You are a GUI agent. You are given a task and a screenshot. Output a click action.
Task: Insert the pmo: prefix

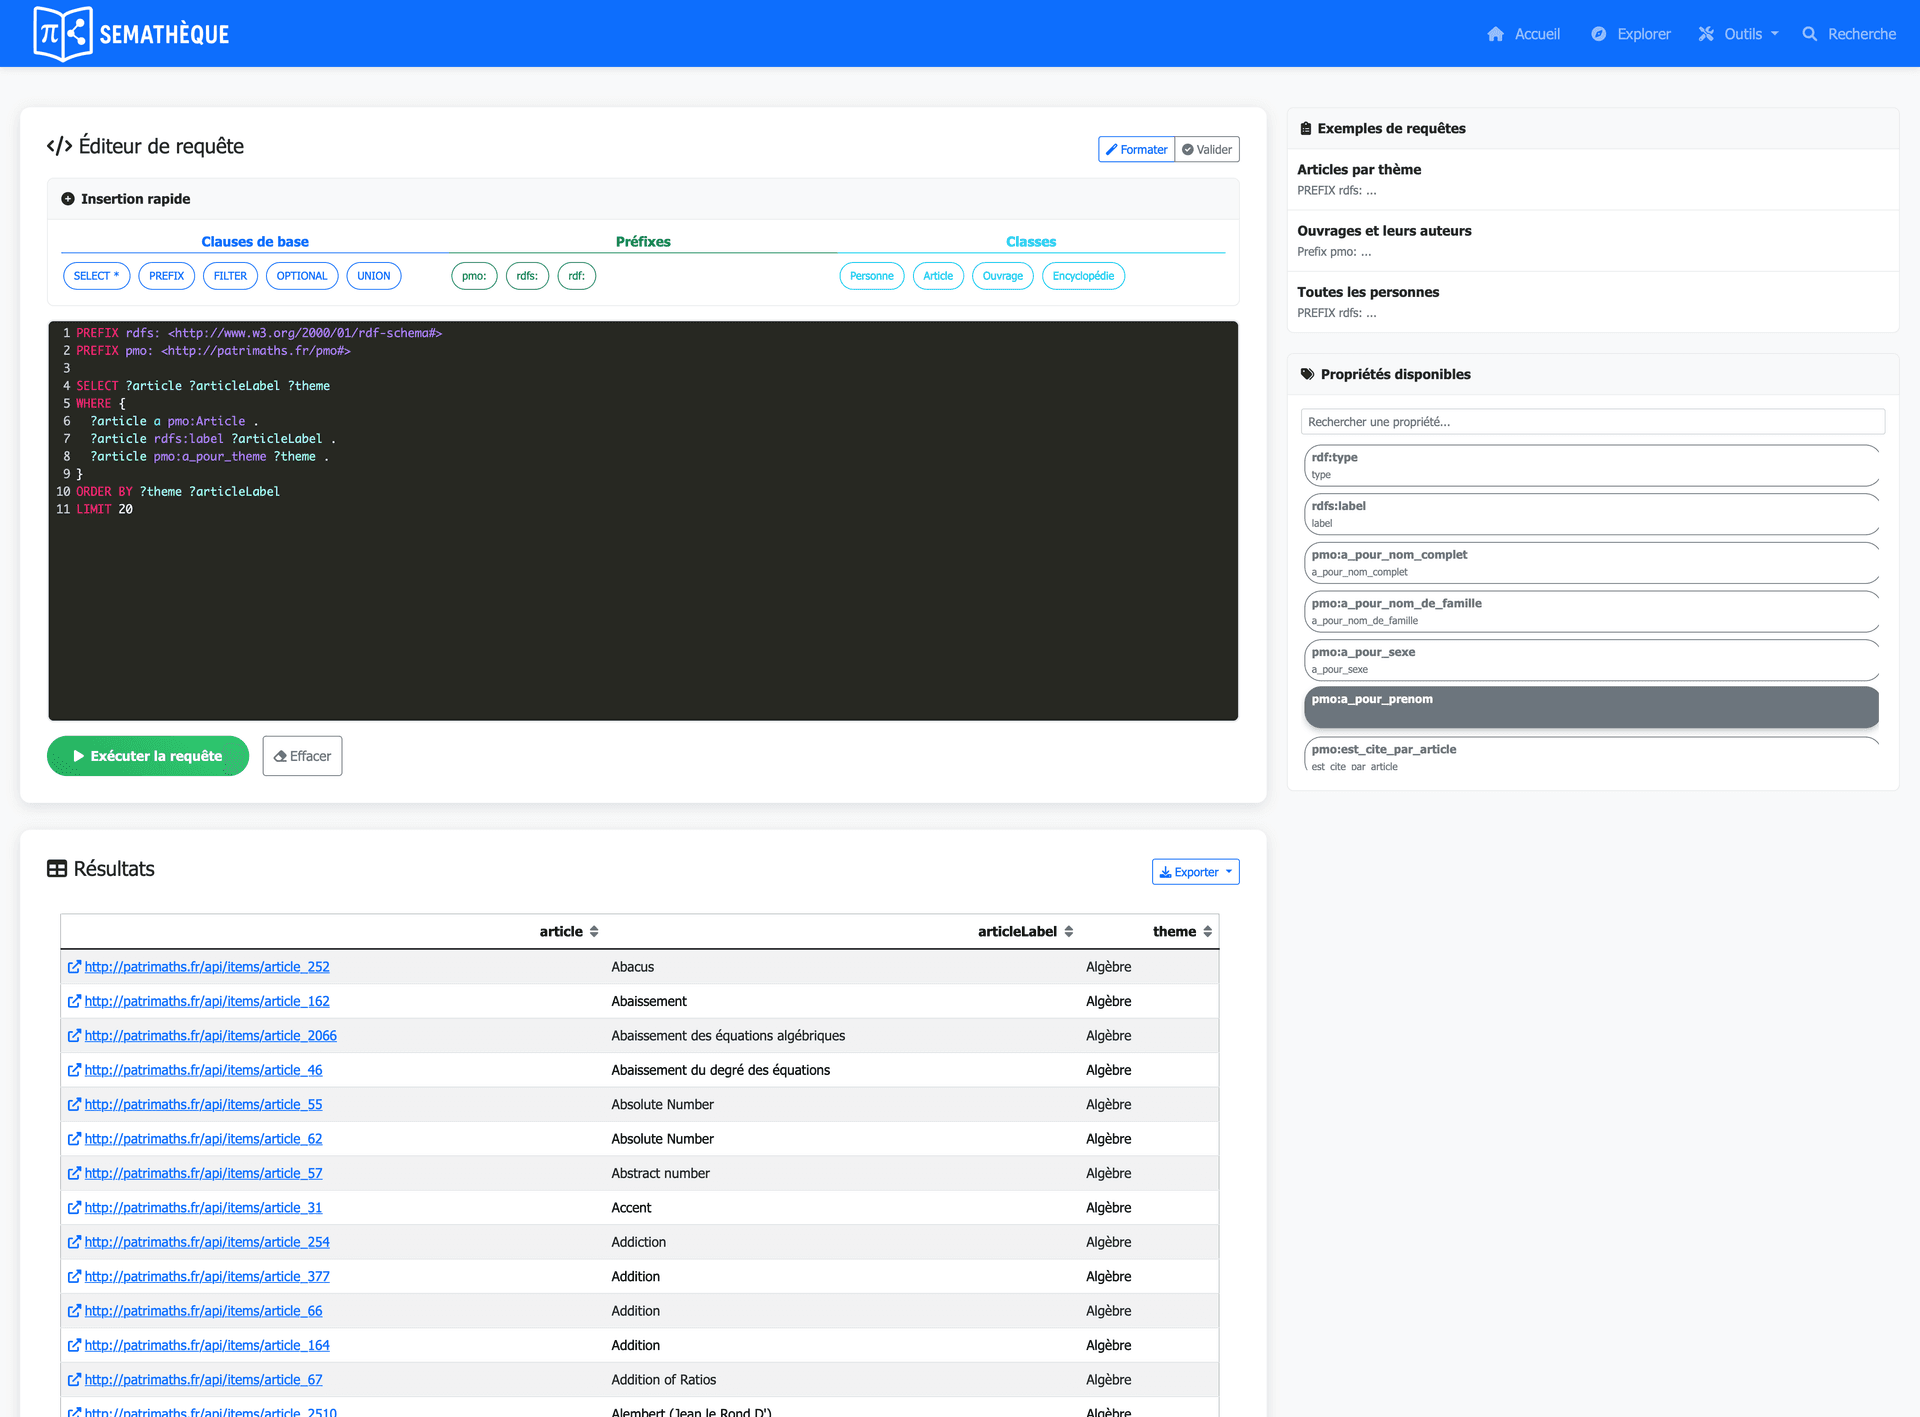pyautogui.click(x=474, y=276)
